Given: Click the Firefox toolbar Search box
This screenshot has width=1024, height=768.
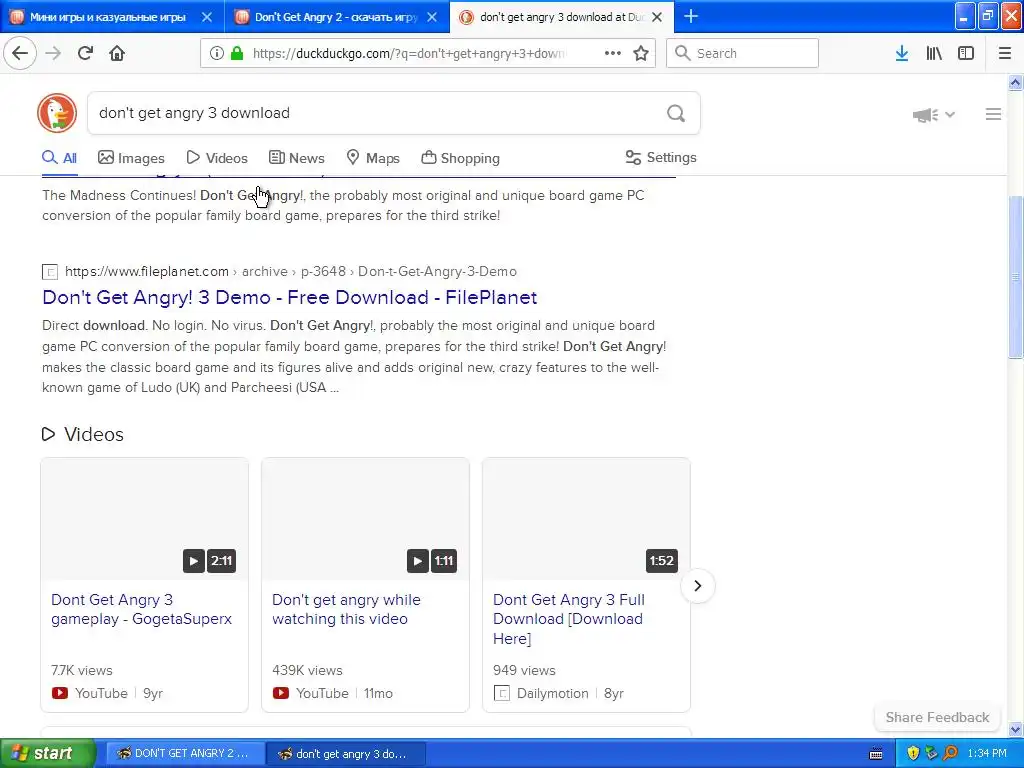Looking at the screenshot, I should point(743,54).
